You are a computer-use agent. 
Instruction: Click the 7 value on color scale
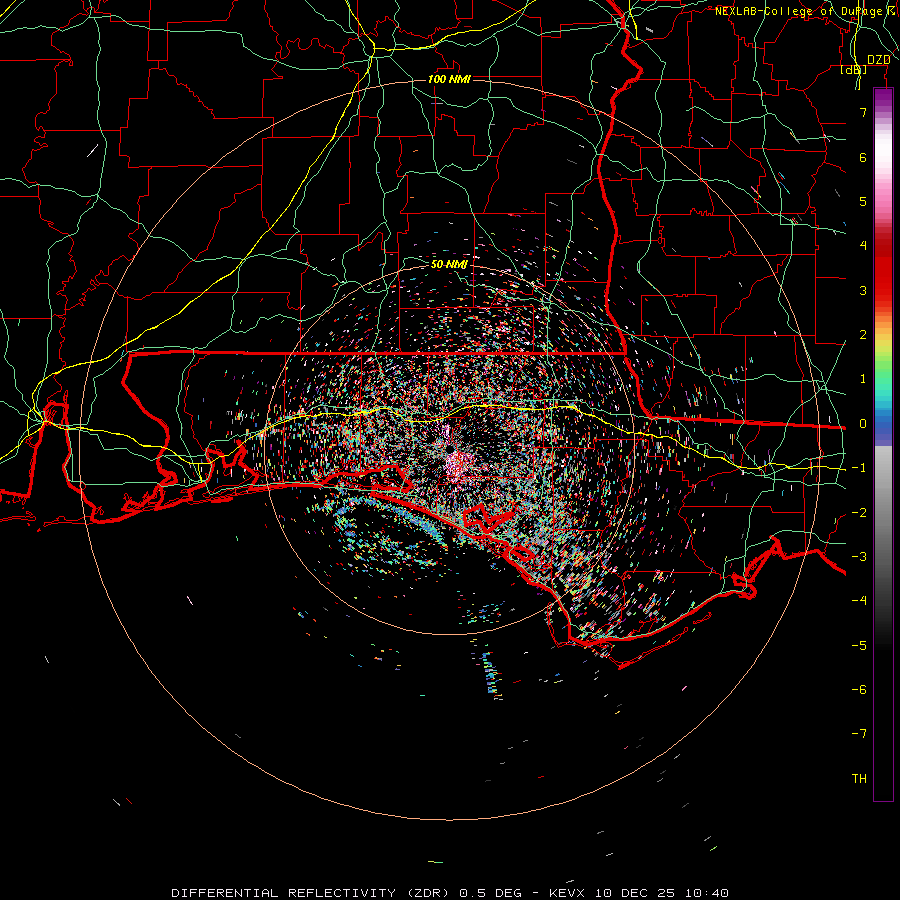coord(863,112)
